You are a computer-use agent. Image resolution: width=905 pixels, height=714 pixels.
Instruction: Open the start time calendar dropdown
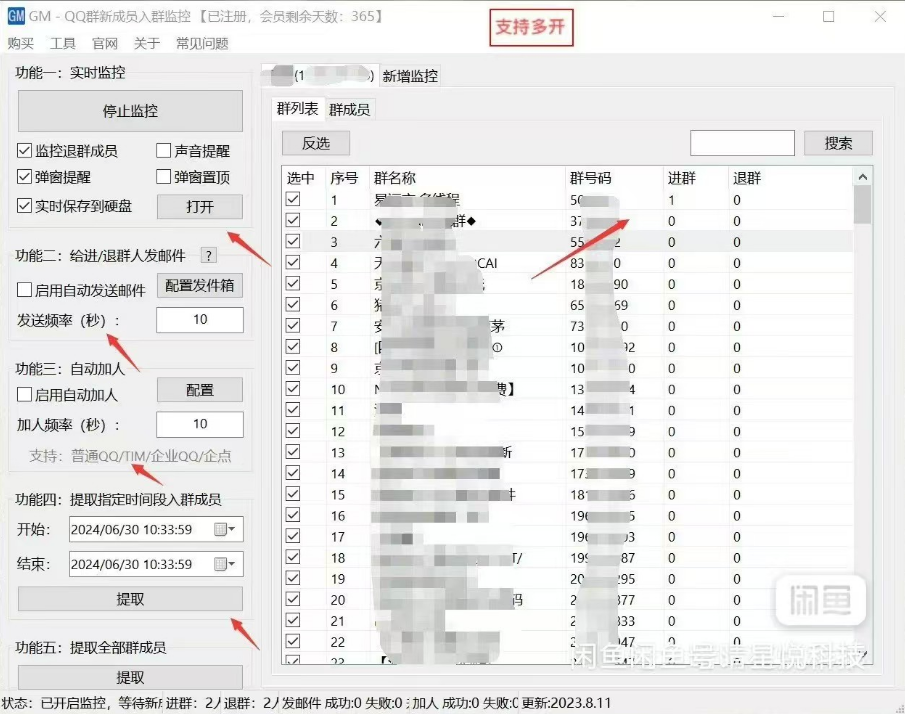click(x=225, y=529)
